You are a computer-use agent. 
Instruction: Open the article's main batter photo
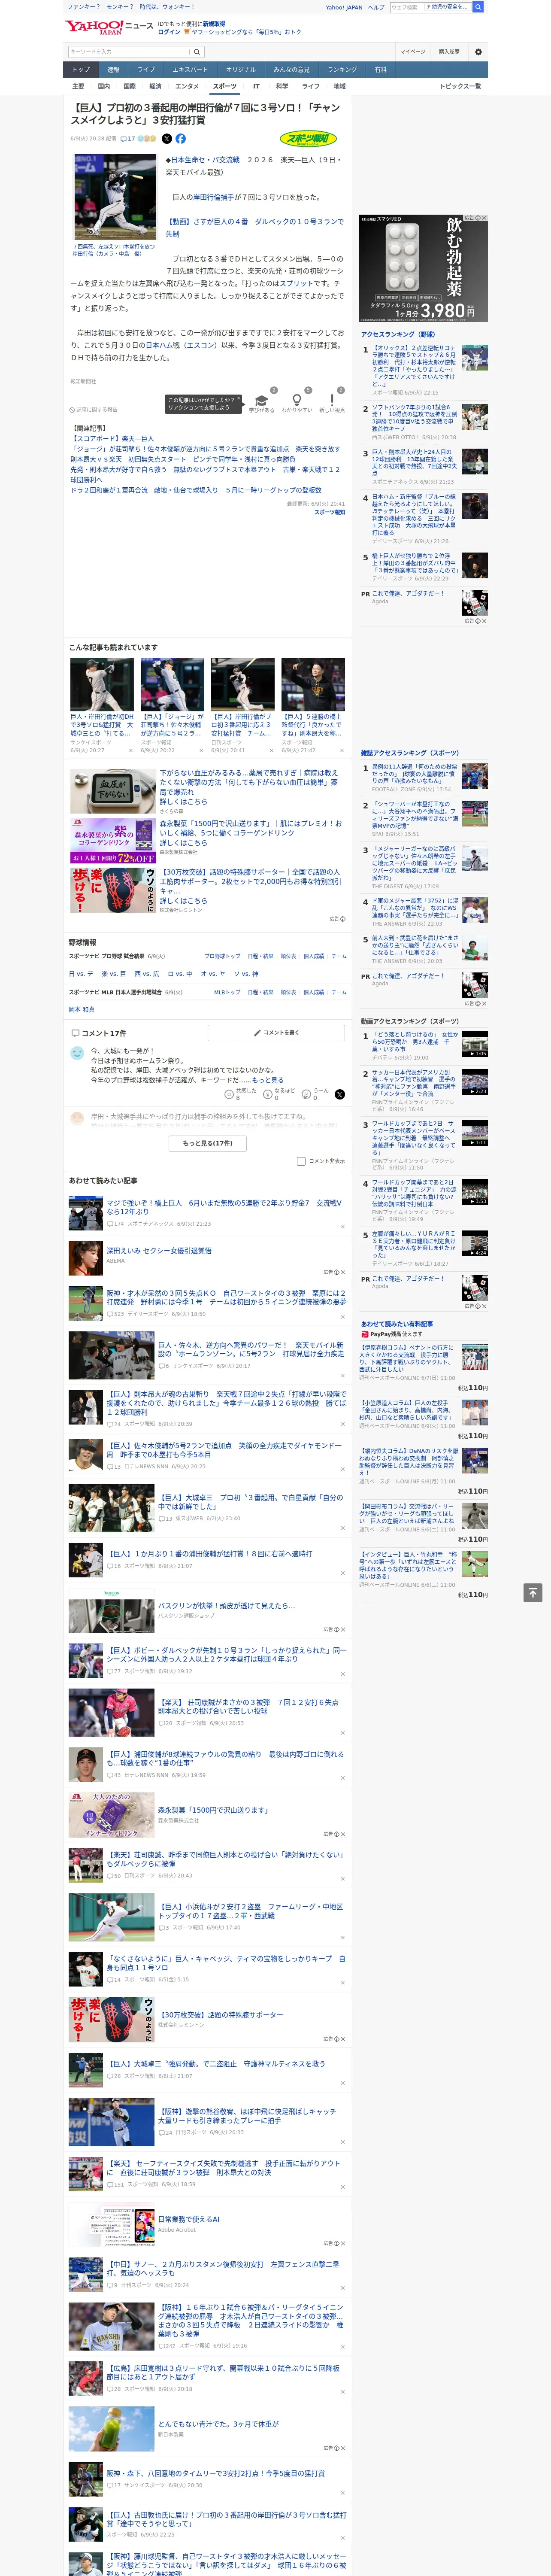point(114,198)
